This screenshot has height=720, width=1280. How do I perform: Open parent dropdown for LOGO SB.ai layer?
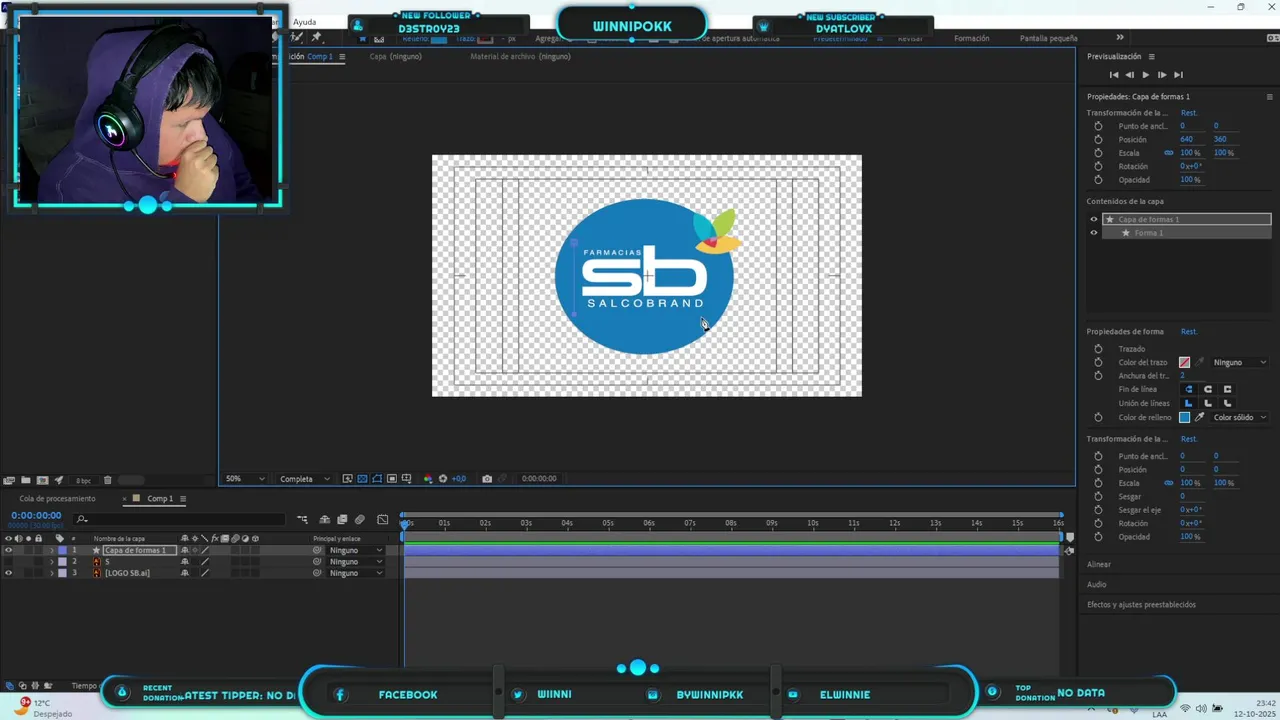coord(356,574)
